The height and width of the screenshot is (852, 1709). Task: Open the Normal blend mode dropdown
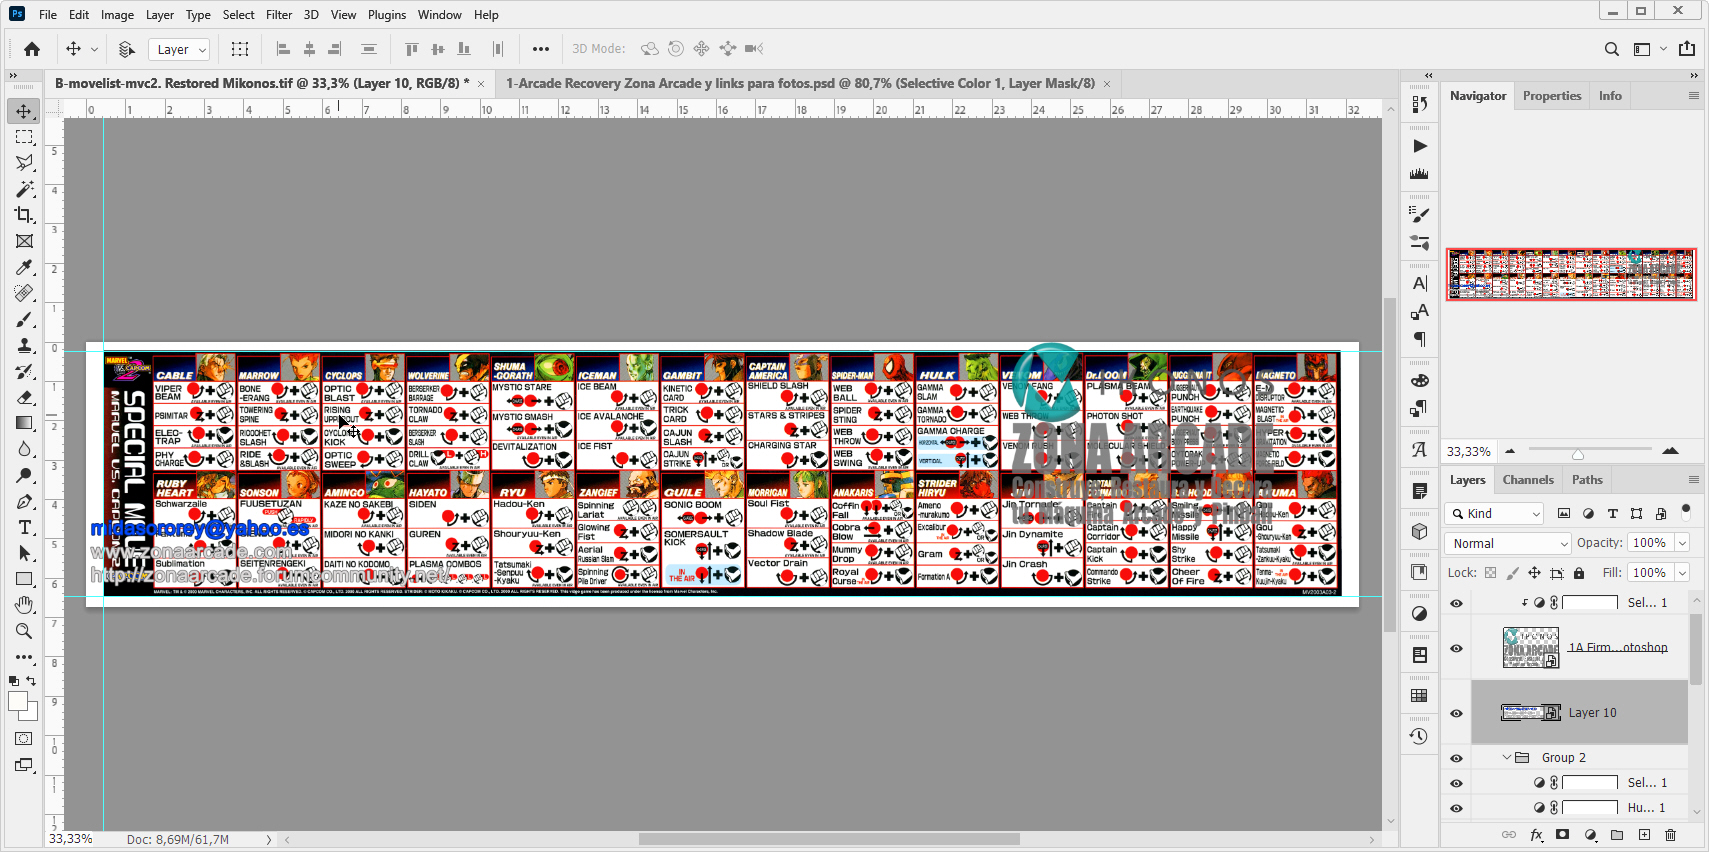[x=1510, y=543]
